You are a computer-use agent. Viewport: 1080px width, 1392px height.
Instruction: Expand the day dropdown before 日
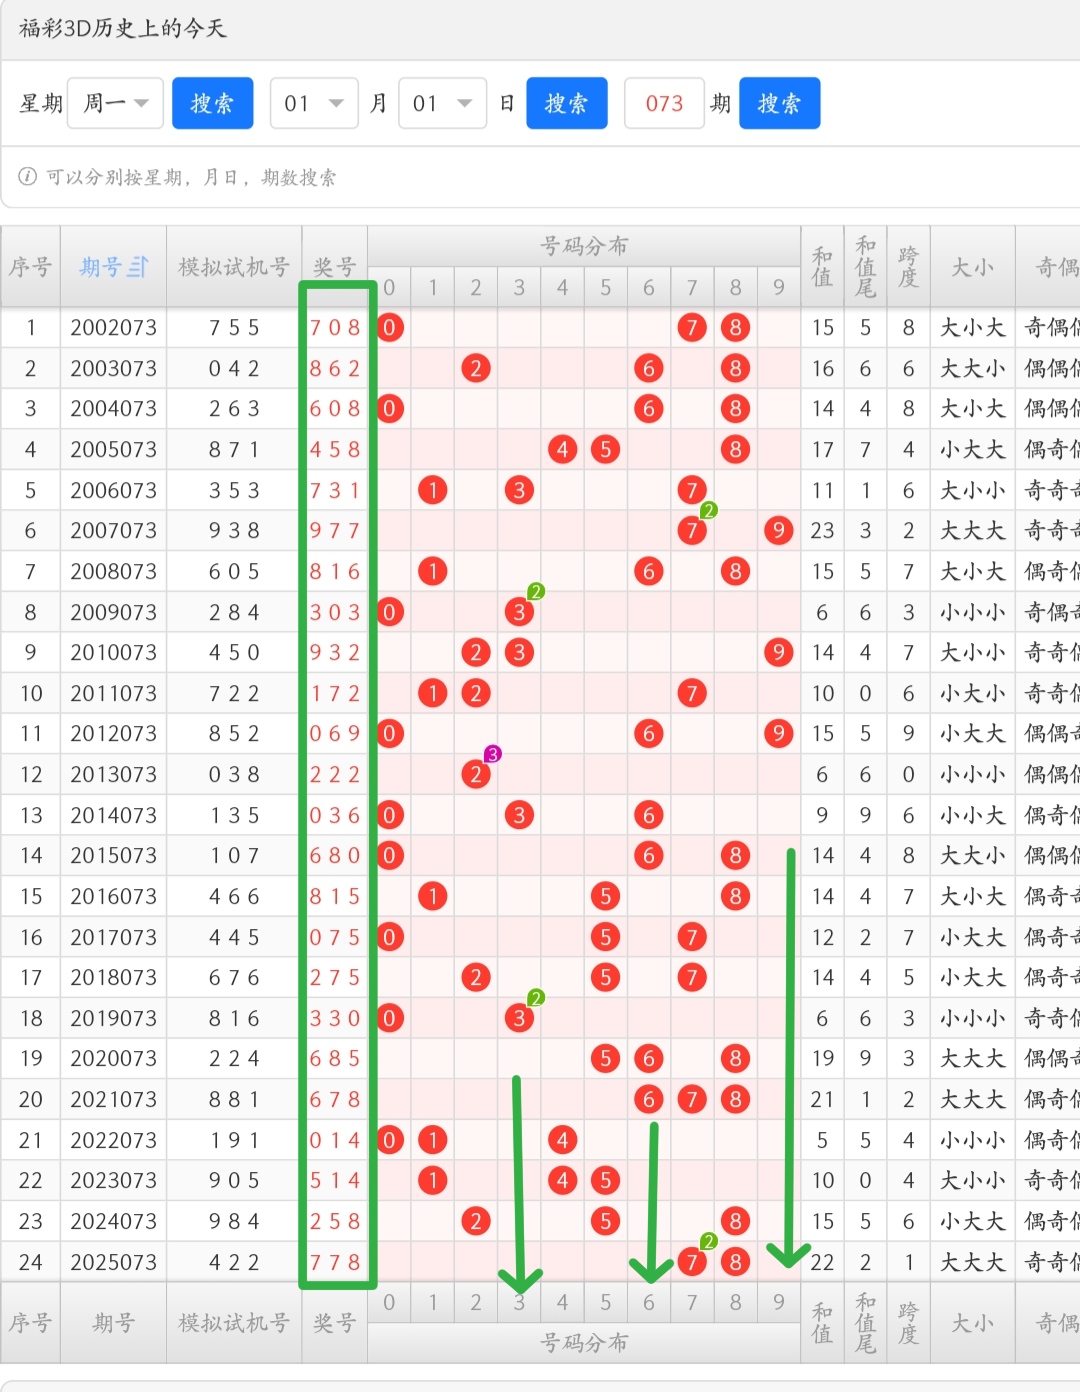click(x=442, y=103)
